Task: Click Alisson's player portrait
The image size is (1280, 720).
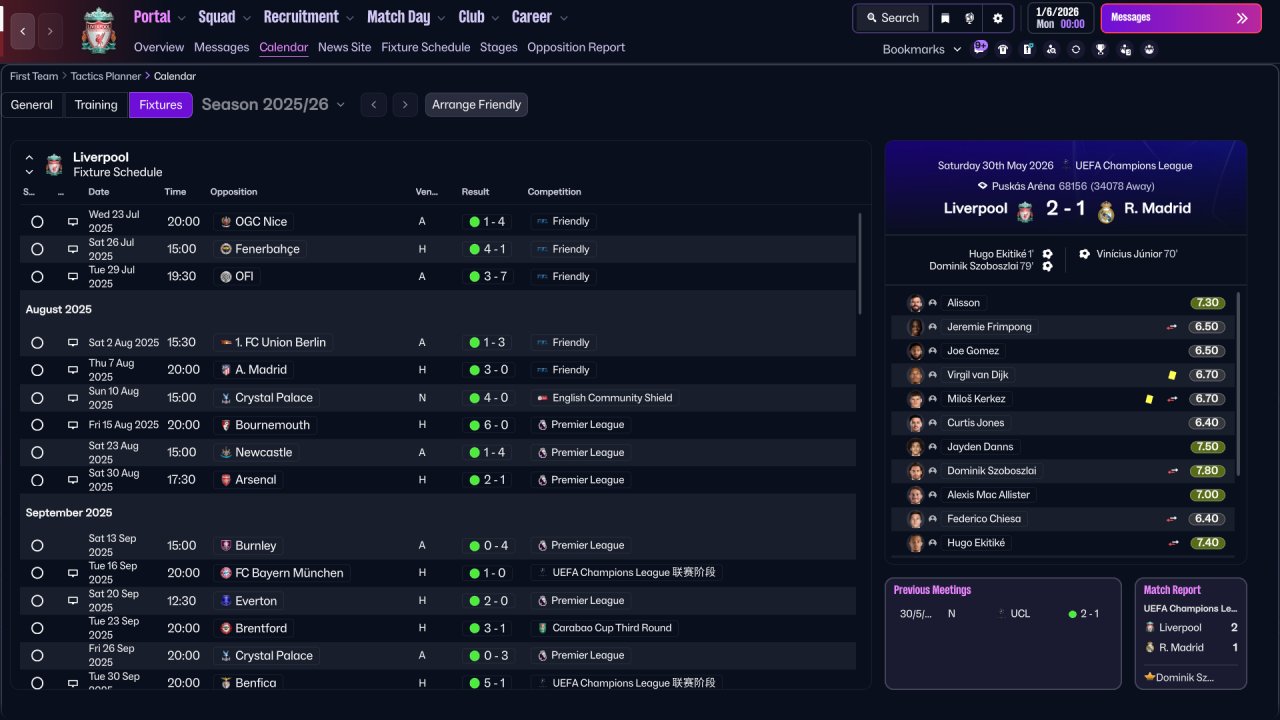Action: click(915, 303)
